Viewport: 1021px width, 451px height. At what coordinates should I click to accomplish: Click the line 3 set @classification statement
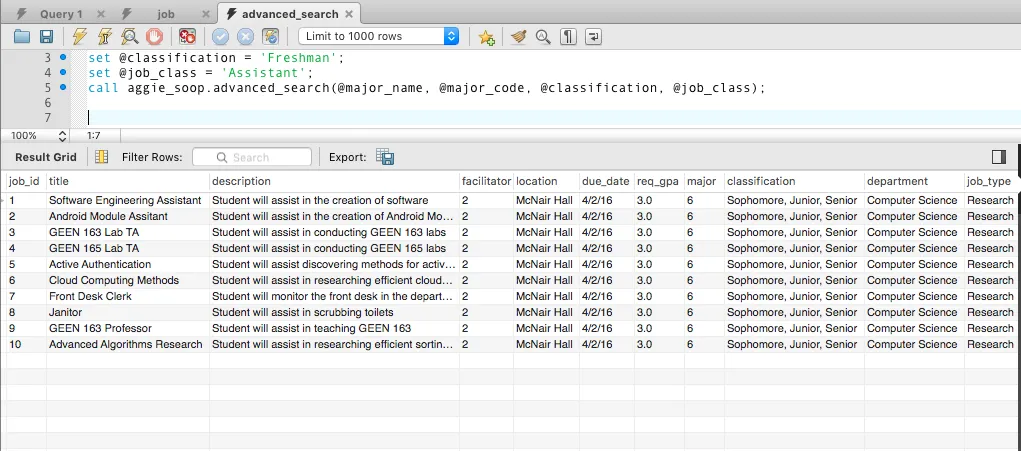[x=216, y=57]
